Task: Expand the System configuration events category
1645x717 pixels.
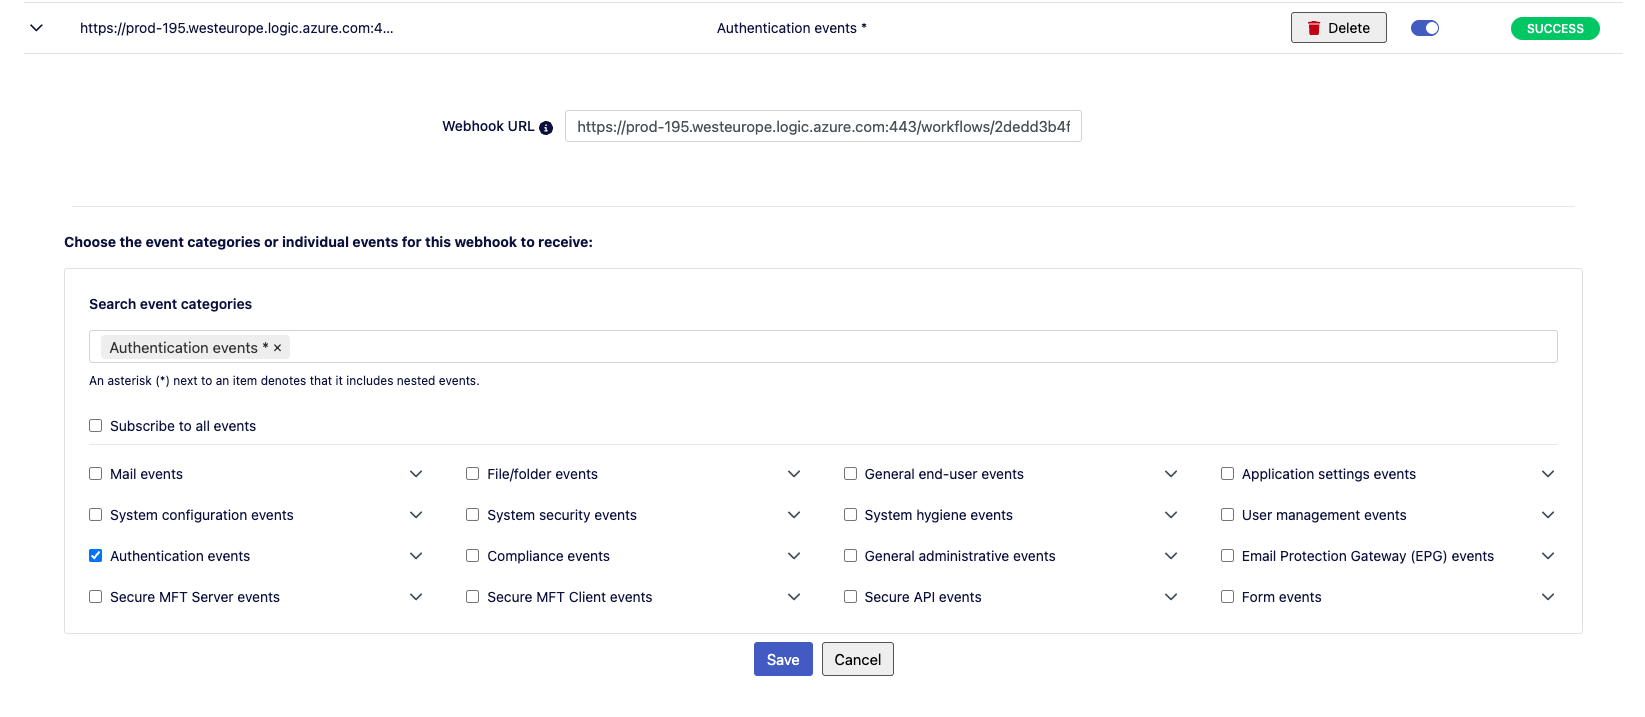Action: click(x=417, y=515)
